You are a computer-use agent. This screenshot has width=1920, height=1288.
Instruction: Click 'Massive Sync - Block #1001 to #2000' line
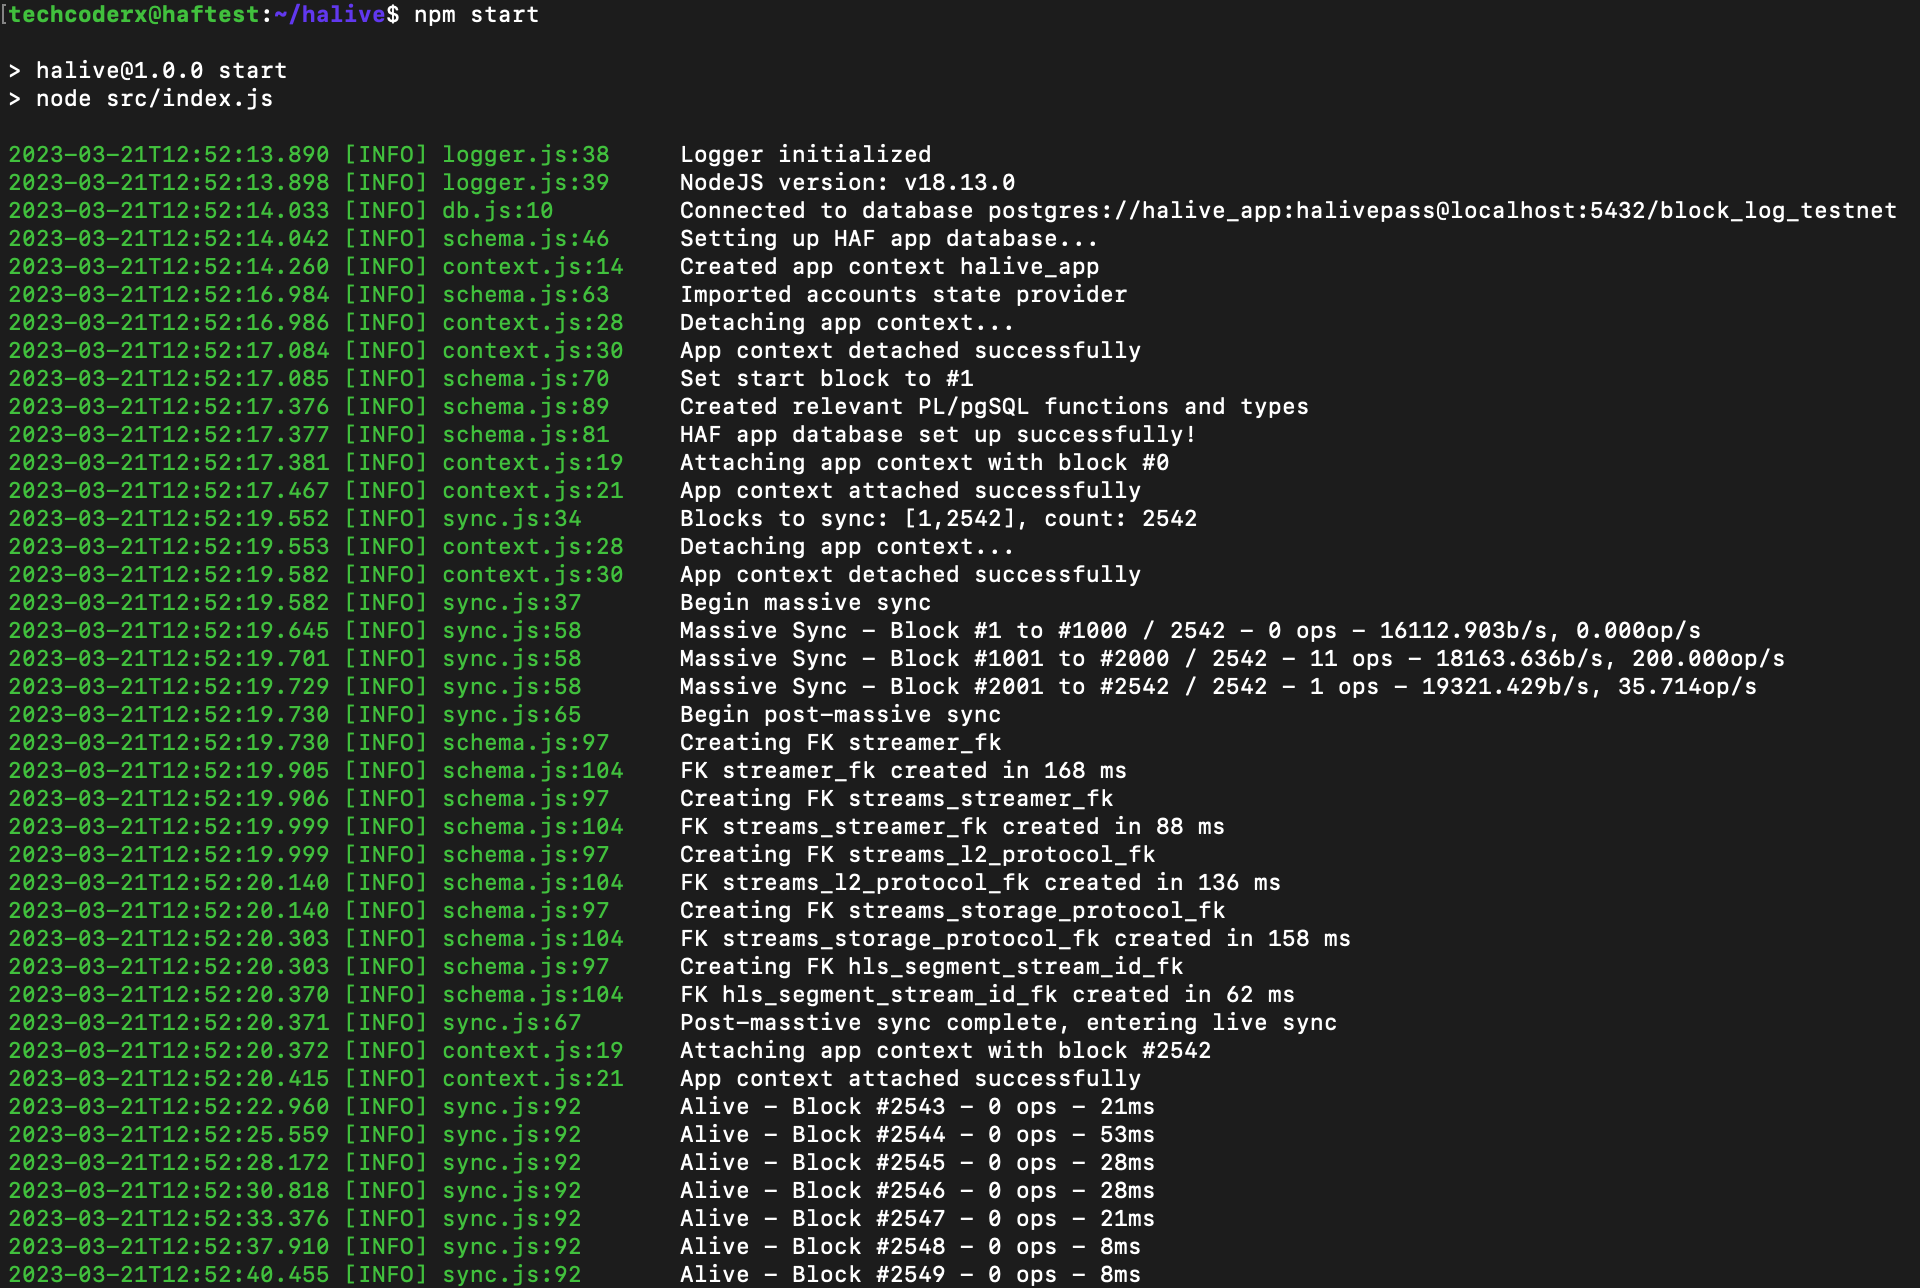[1233, 659]
